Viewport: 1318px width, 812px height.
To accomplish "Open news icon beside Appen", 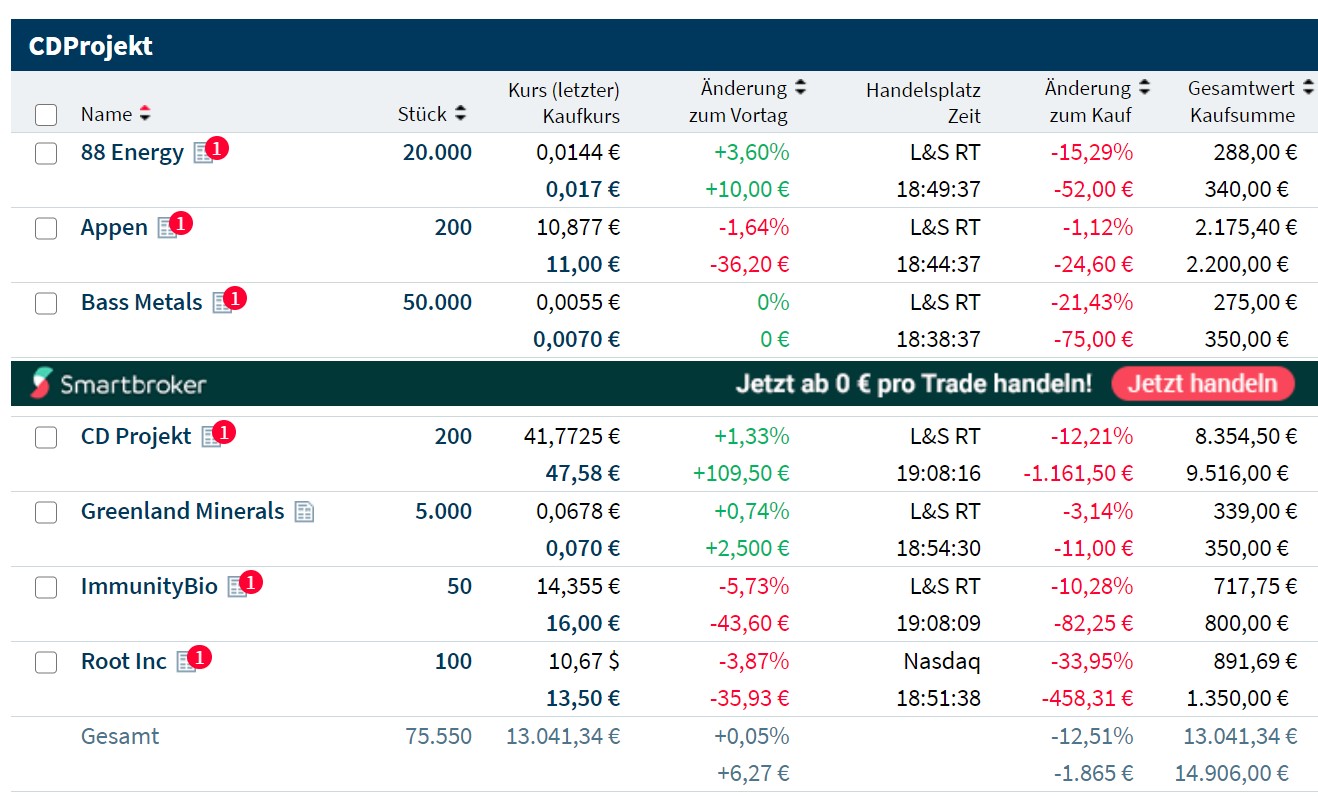I will coord(167,228).
